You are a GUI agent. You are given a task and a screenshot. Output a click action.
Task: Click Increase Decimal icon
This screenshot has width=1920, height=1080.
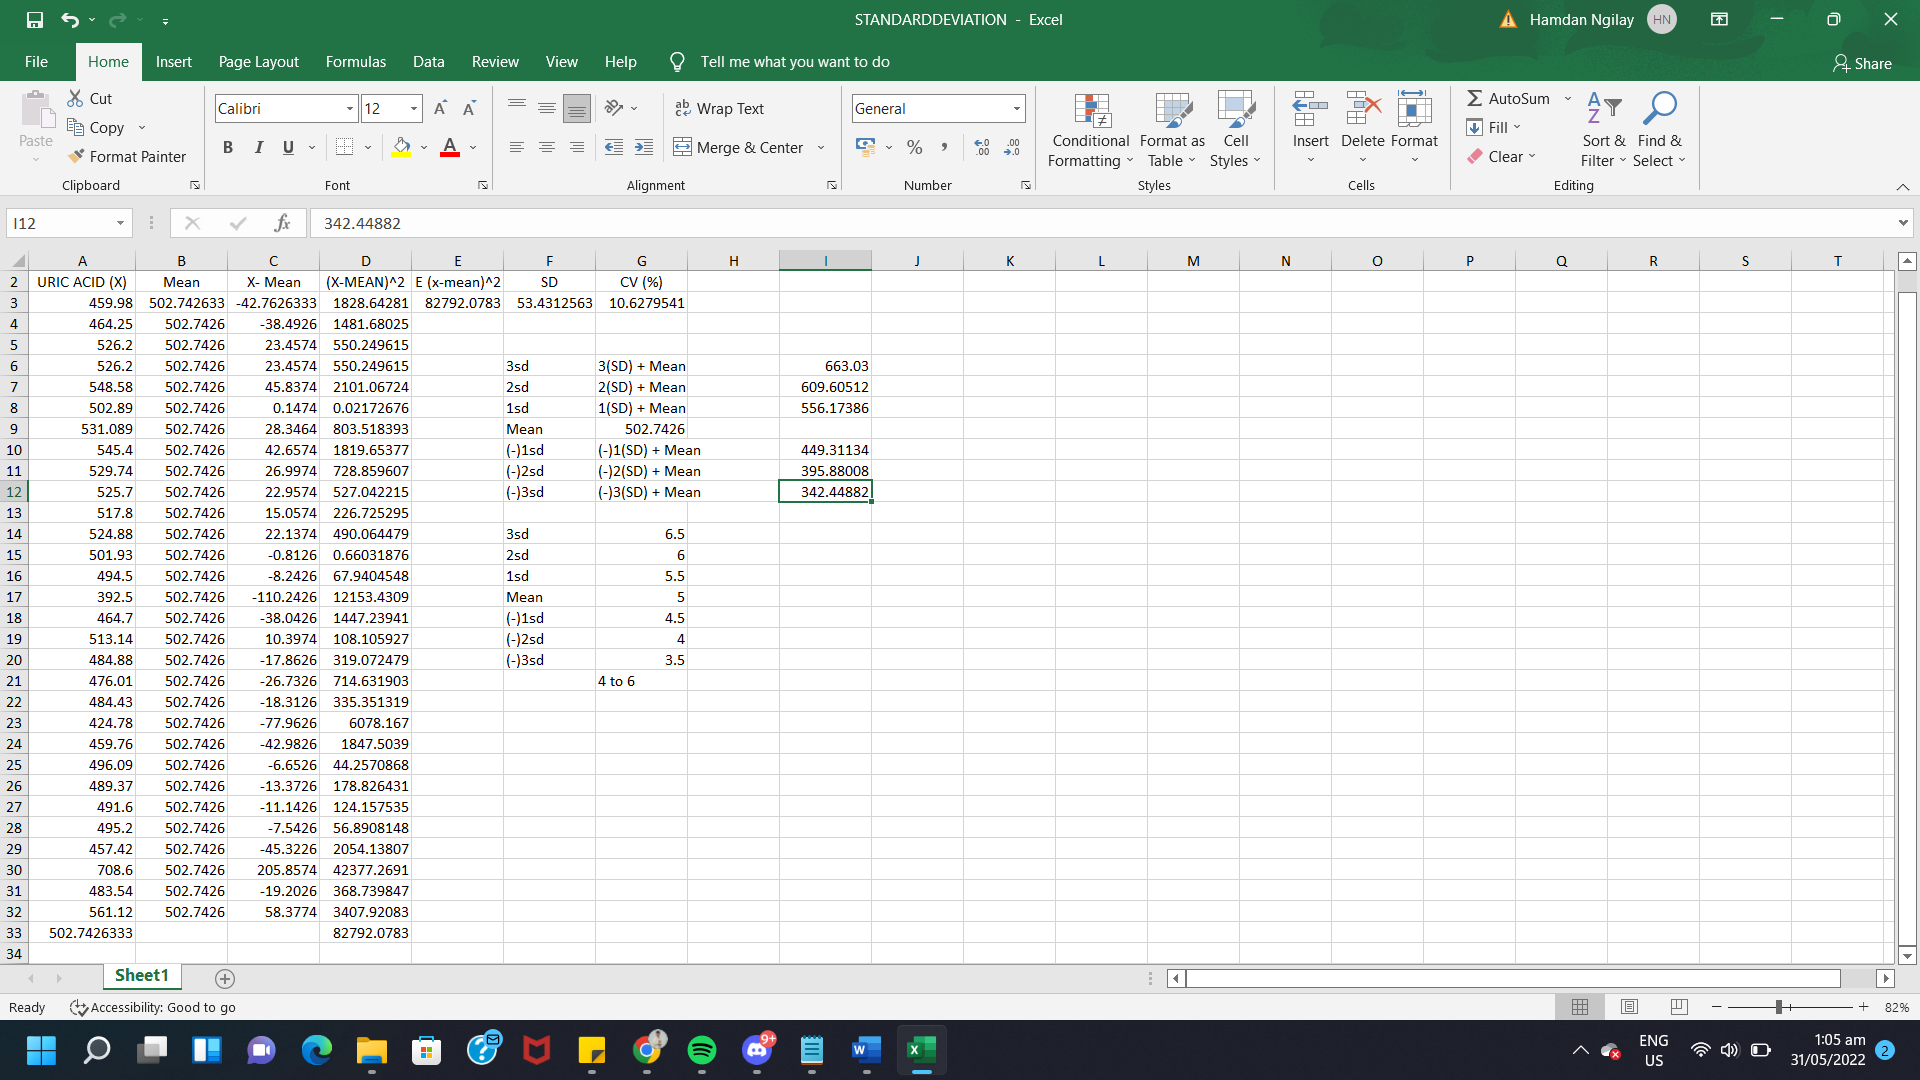982,147
